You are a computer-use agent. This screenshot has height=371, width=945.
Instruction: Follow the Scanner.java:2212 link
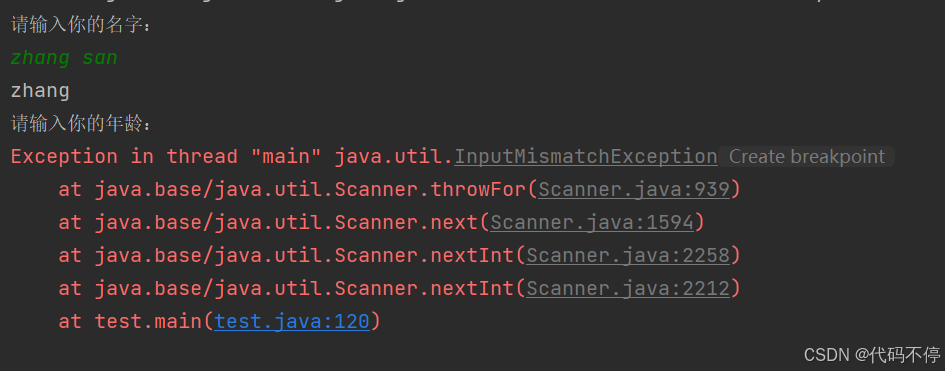(628, 290)
